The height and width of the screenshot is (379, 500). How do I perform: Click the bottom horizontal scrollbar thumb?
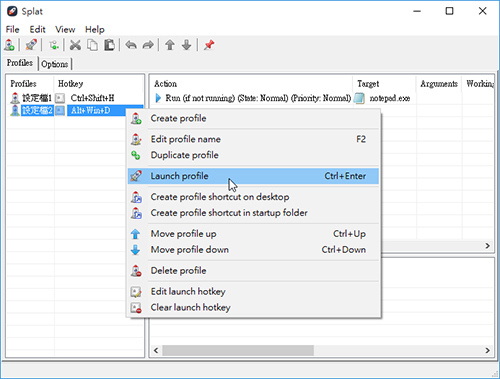238,350
